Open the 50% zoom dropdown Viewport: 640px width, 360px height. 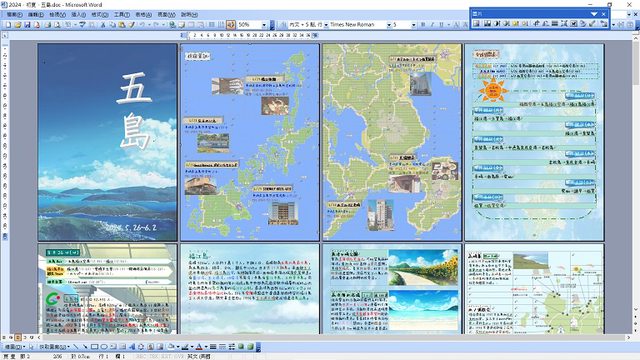pyautogui.click(x=264, y=25)
